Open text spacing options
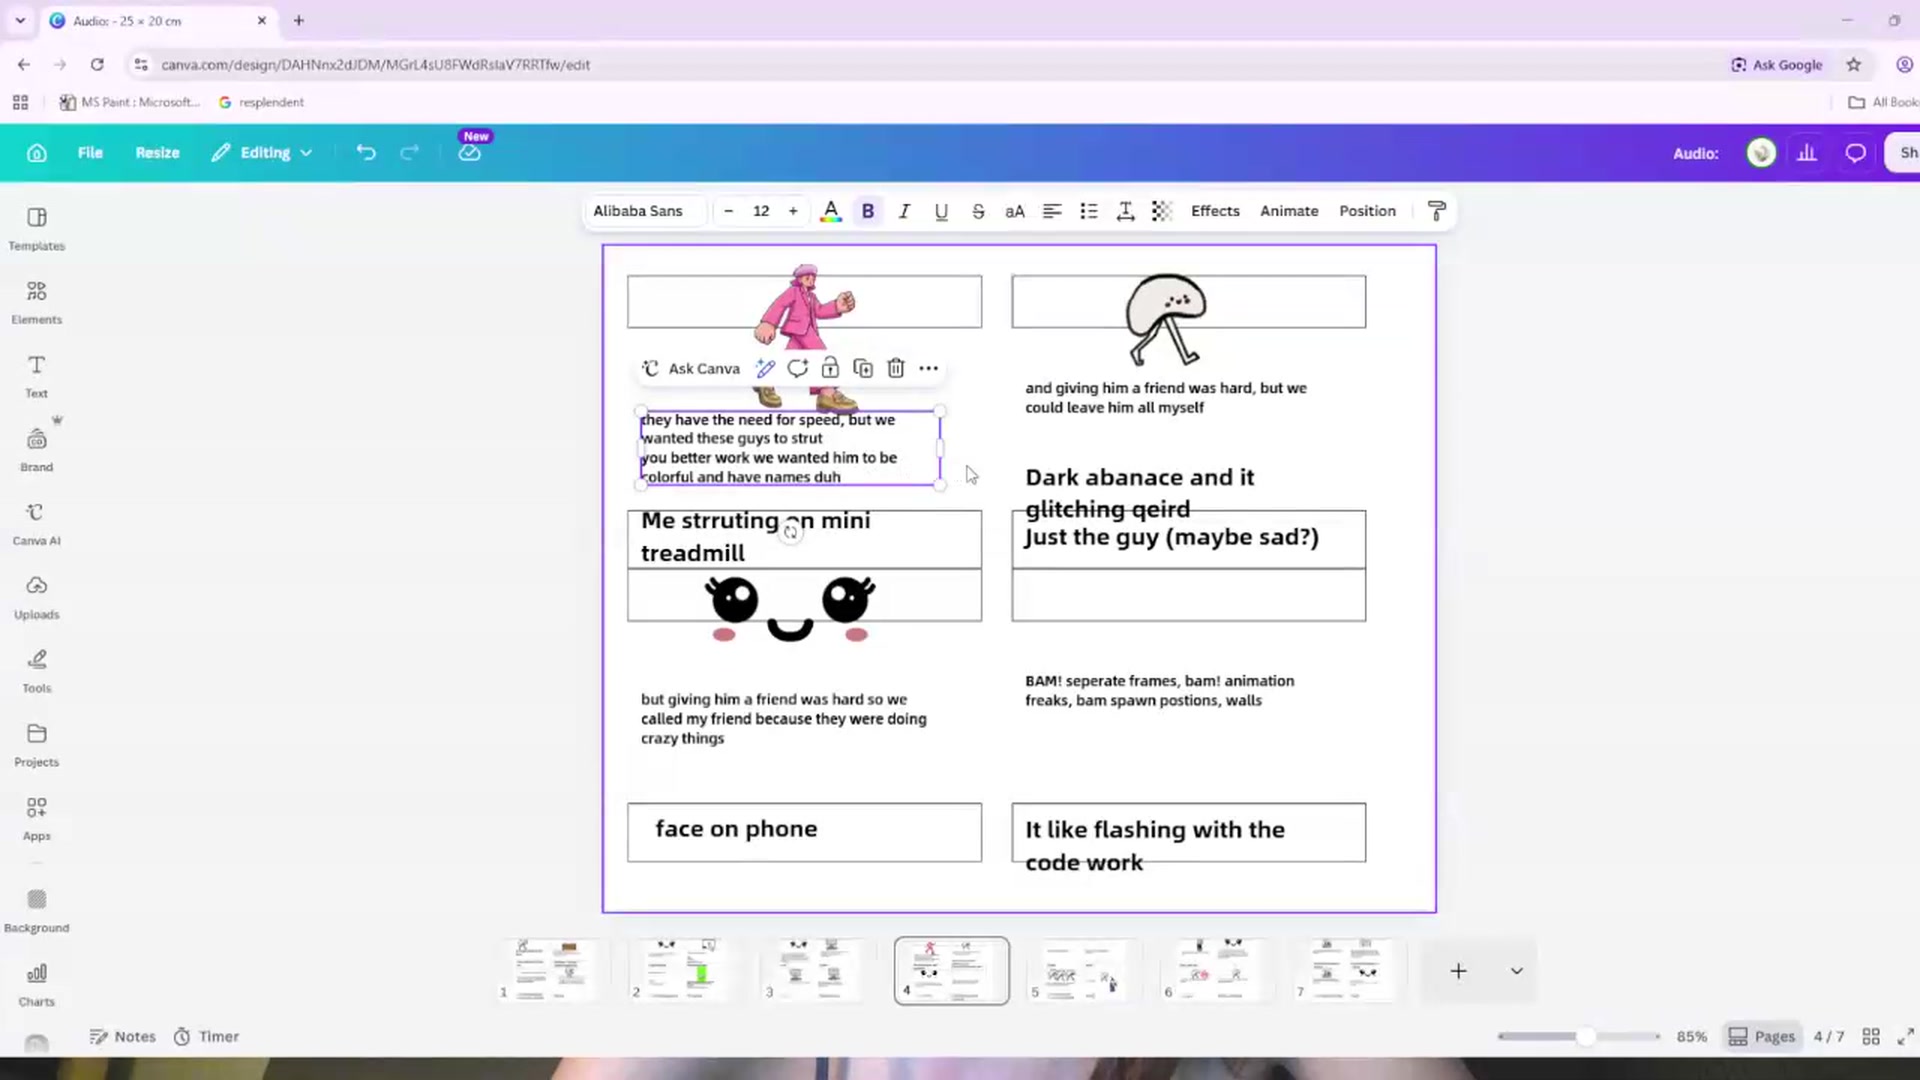This screenshot has width=1920, height=1080. click(x=1125, y=211)
